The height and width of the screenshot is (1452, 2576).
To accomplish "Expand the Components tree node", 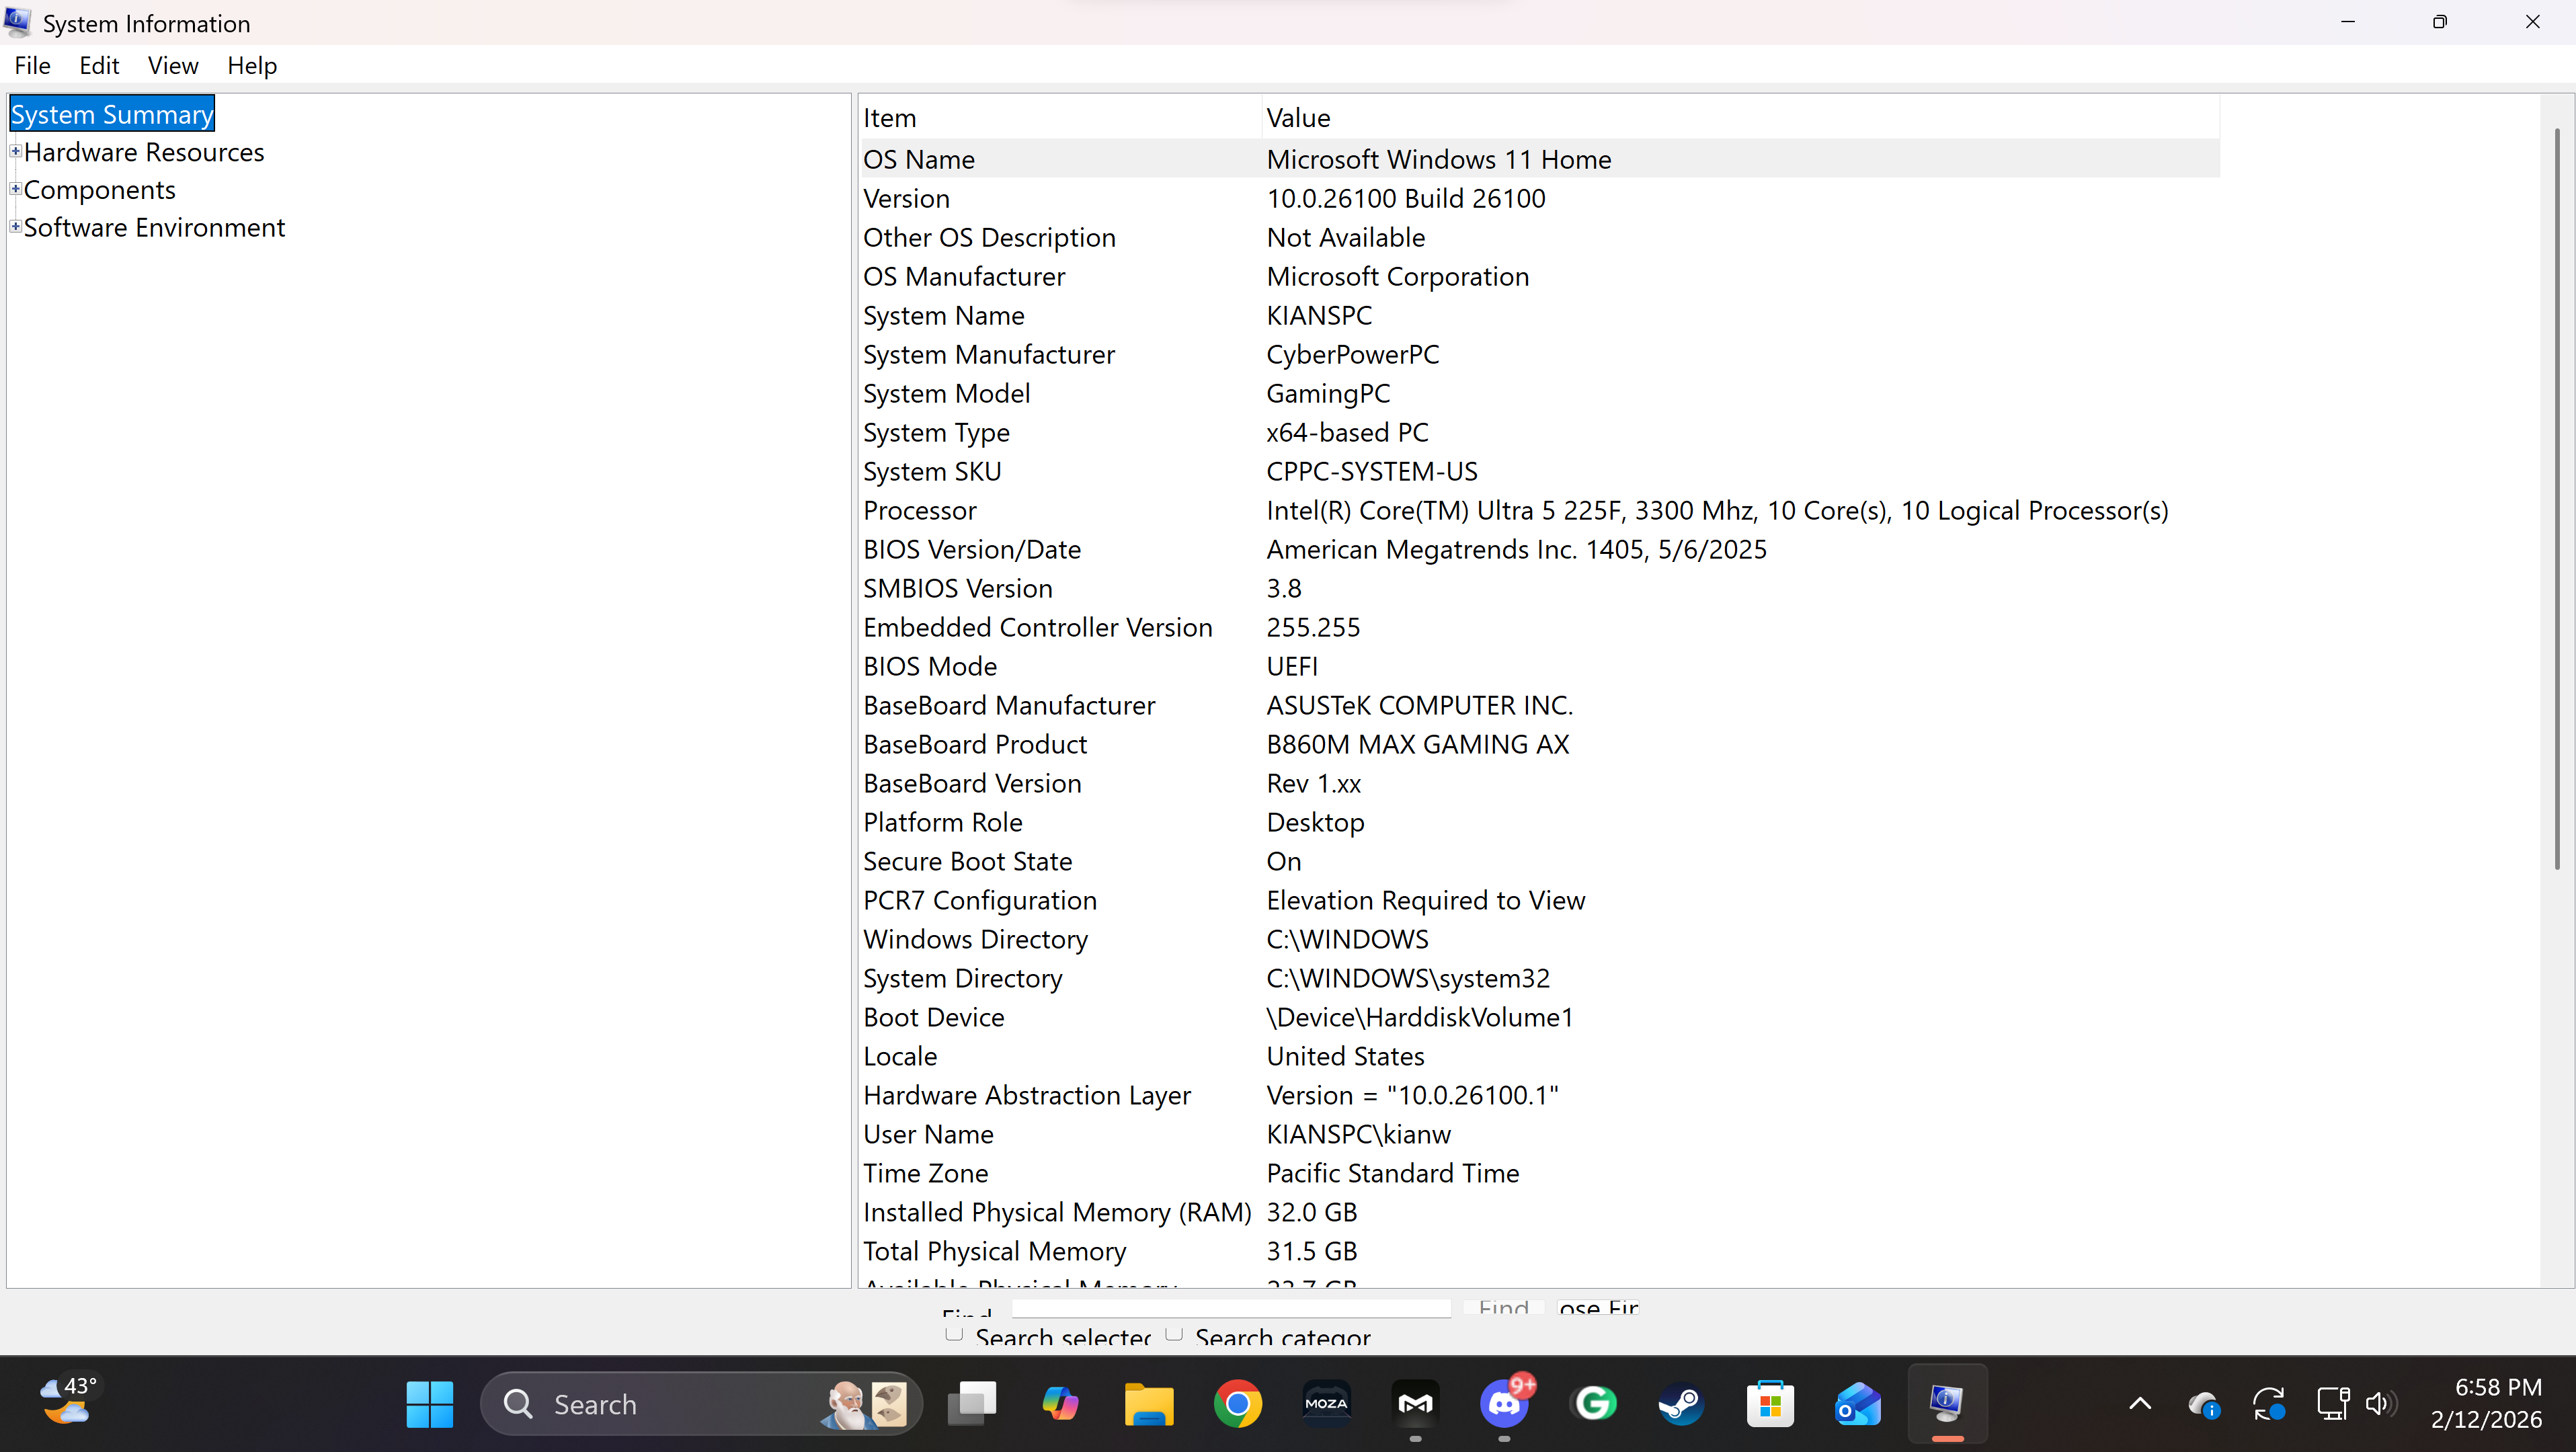I will (15, 189).
